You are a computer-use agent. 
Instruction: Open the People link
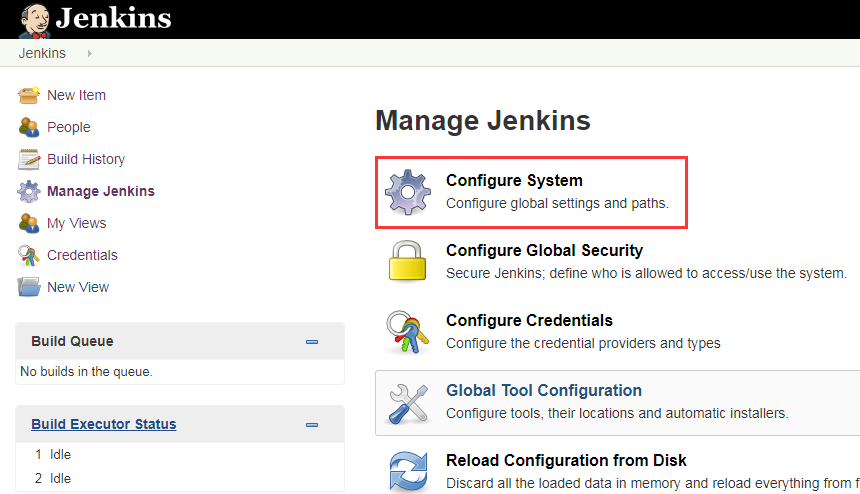point(69,127)
